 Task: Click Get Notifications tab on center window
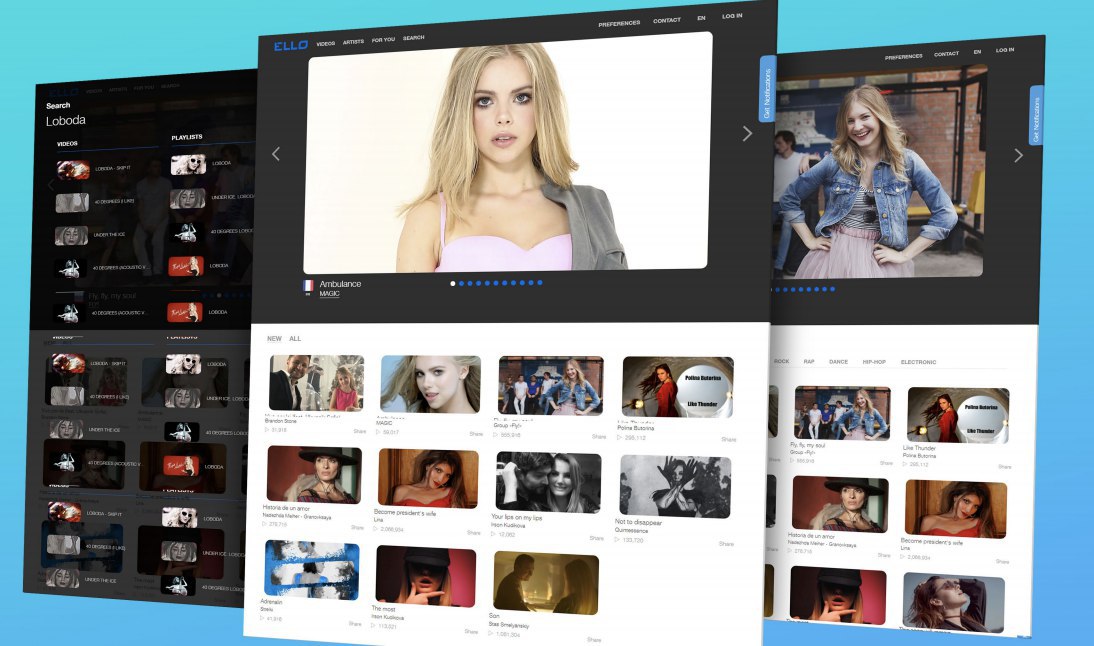point(767,89)
